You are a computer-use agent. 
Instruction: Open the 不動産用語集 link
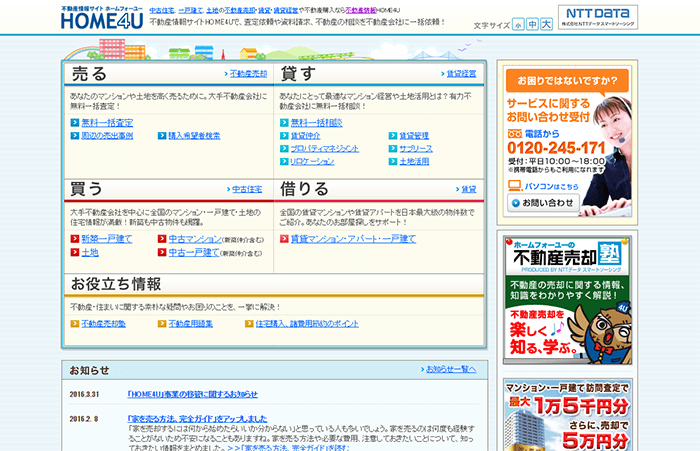[191, 324]
